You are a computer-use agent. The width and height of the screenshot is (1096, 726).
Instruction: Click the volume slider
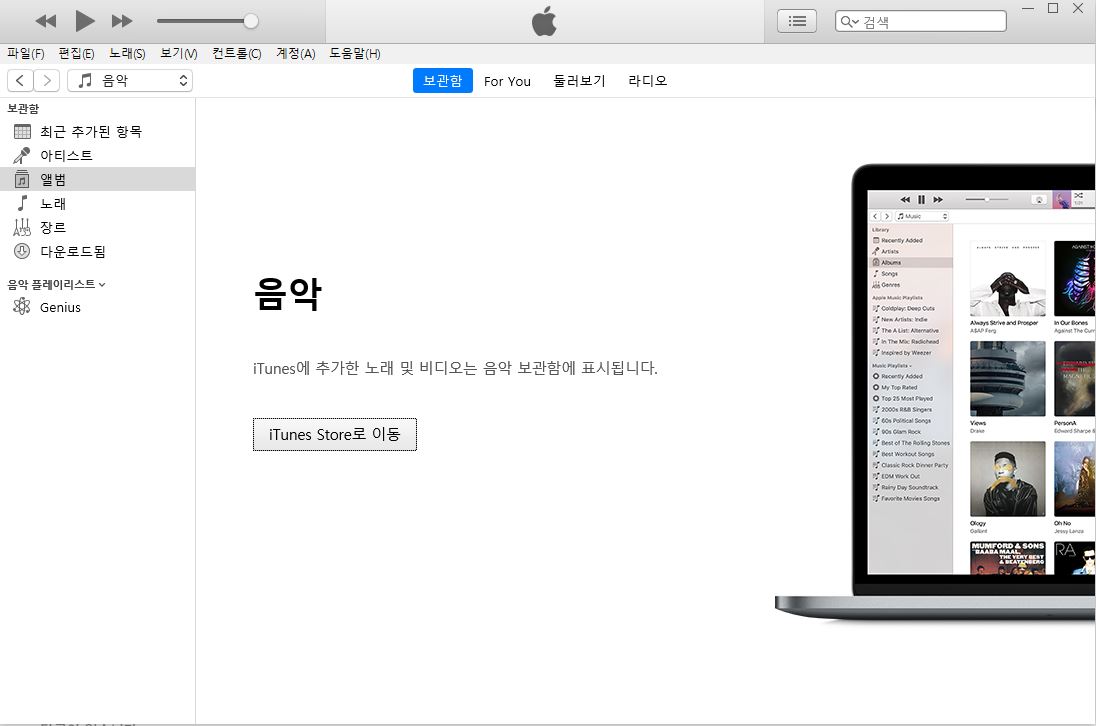pos(207,21)
